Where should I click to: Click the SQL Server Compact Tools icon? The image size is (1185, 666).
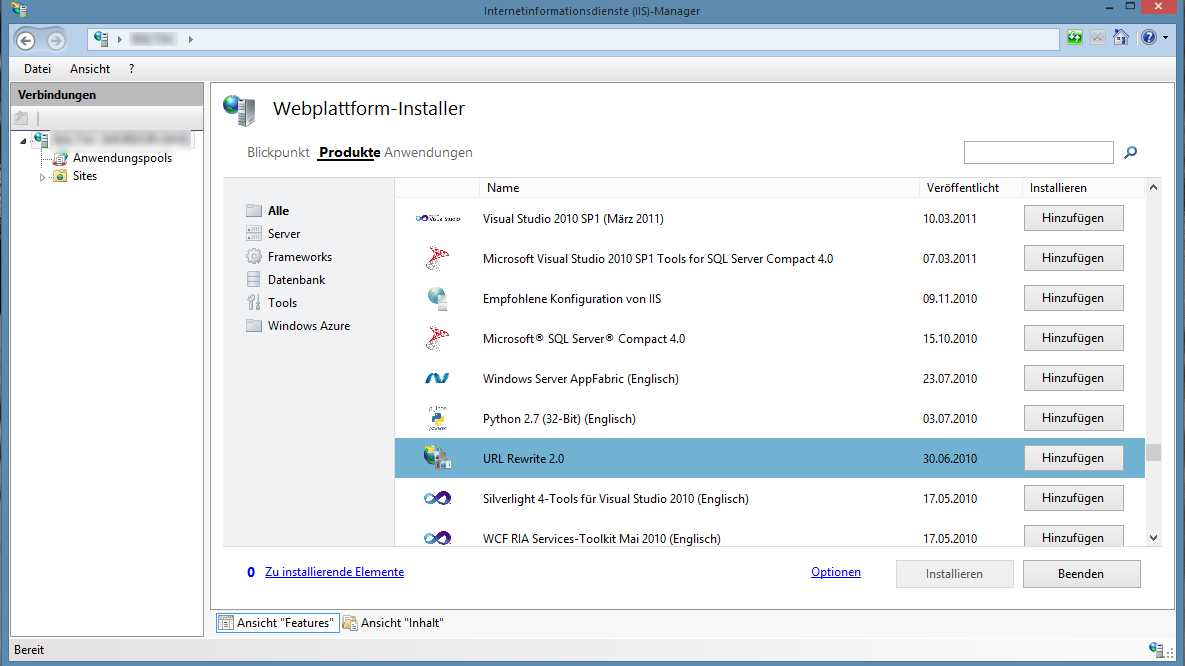click(x=437, y=259)
